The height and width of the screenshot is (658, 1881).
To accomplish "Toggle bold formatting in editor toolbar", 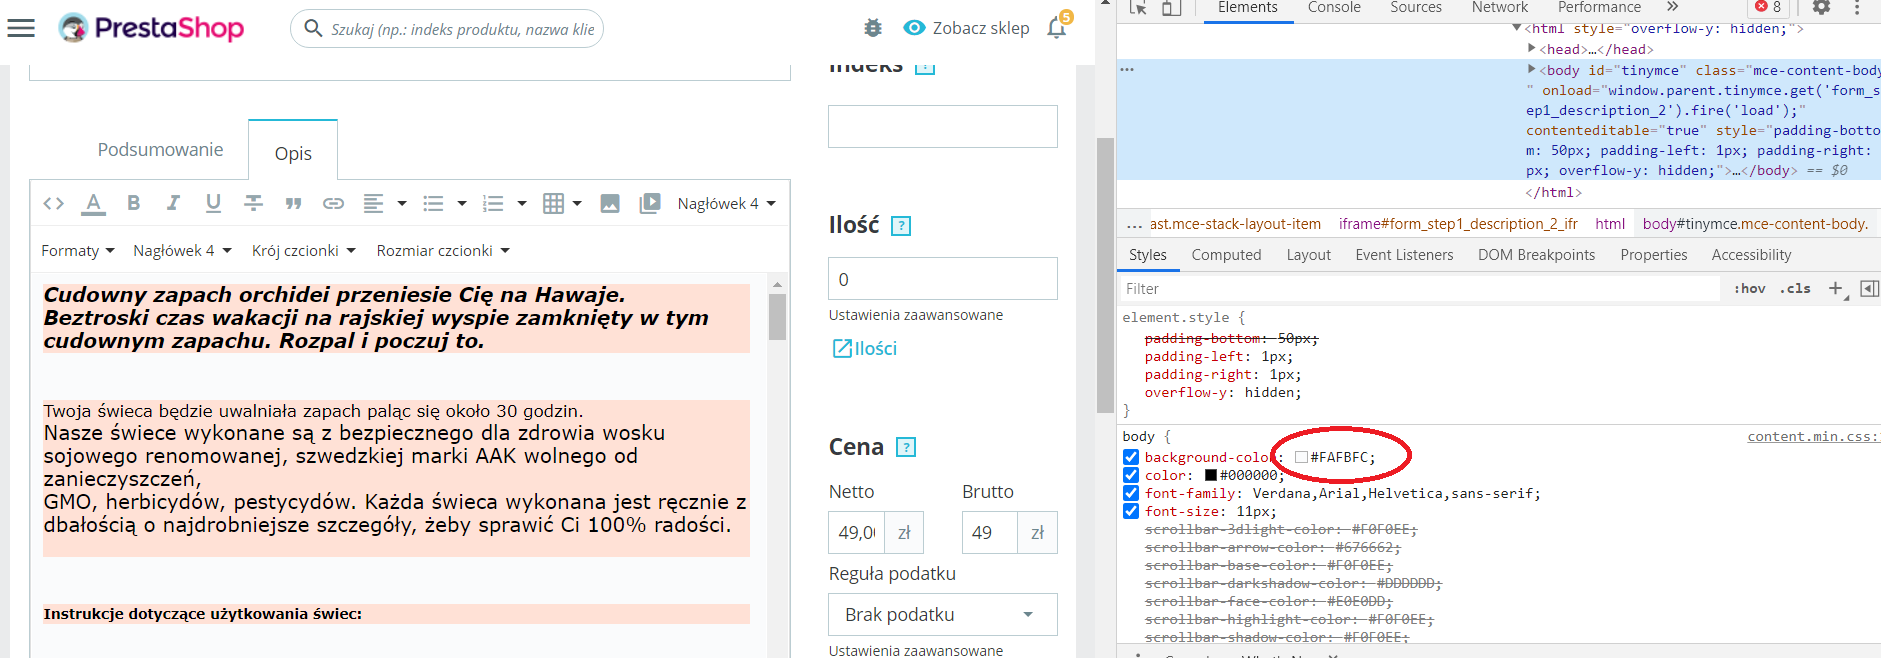I will pyautogui.click(x=133, y=204).
